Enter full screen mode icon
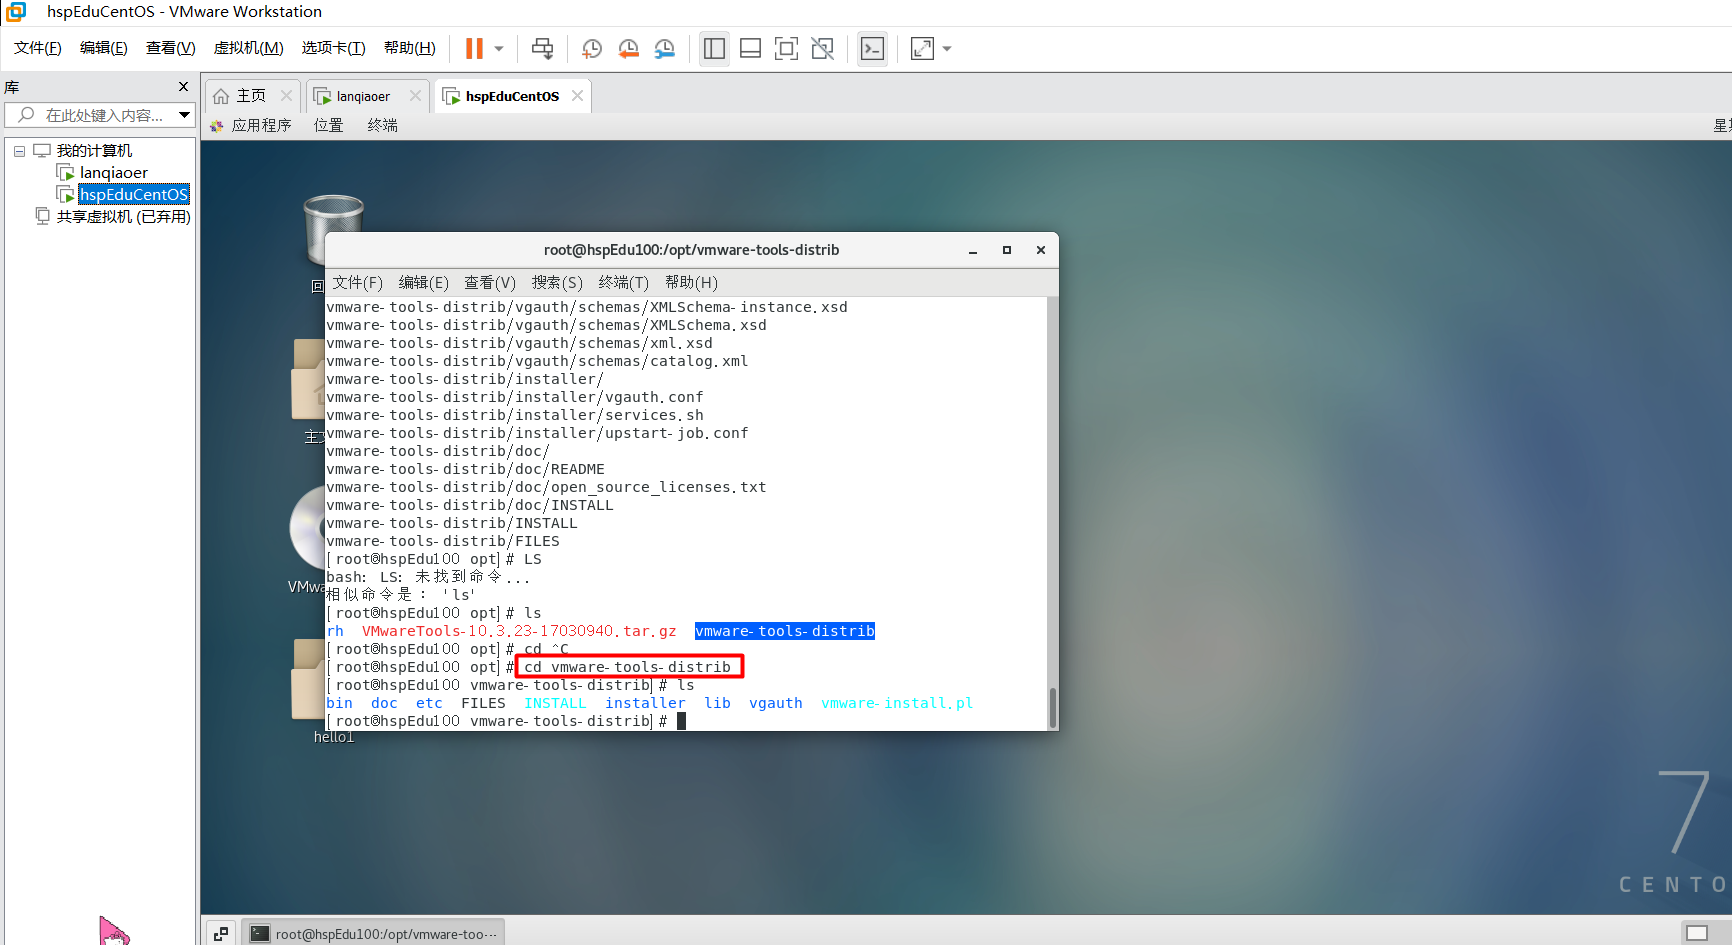1732x945 pixels. pyautogui.click(x=786, y=48)
